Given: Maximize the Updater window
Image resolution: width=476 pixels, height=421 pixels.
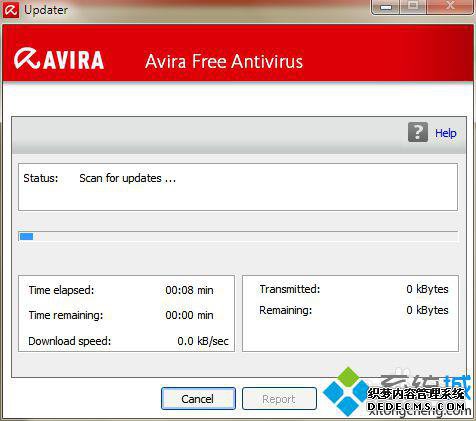Looking at the screenshot, I should [x=413, y=7].
